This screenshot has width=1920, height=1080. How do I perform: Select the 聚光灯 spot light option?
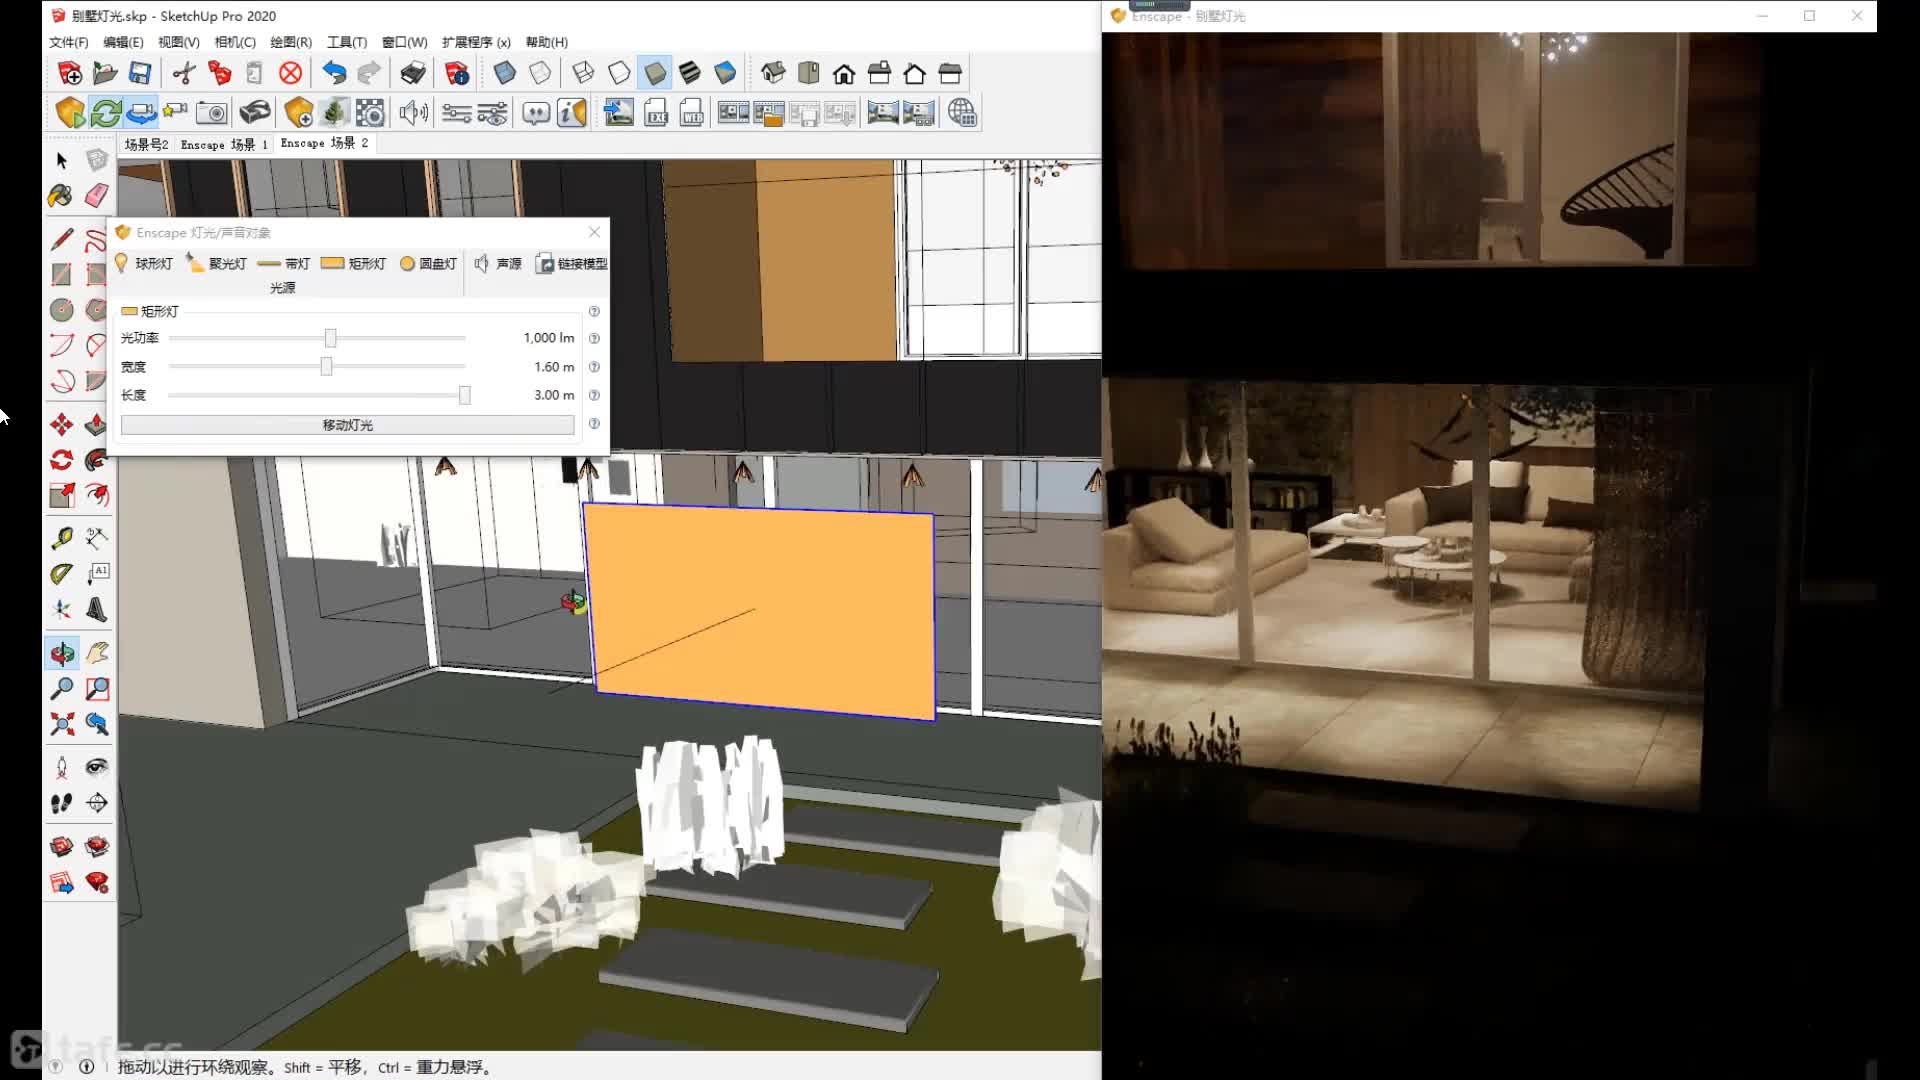217,263
